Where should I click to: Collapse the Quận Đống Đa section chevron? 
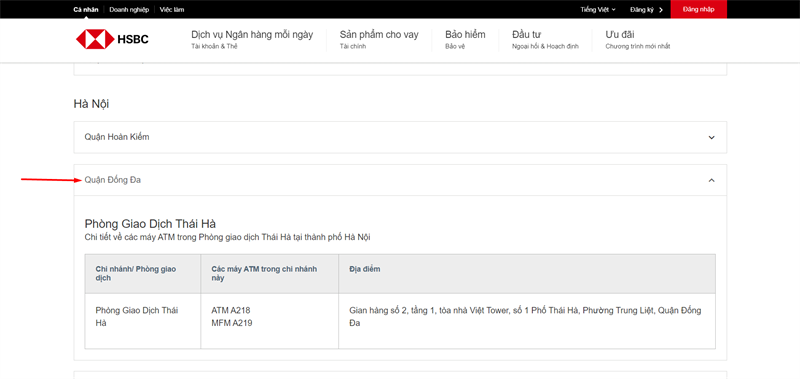712,180
